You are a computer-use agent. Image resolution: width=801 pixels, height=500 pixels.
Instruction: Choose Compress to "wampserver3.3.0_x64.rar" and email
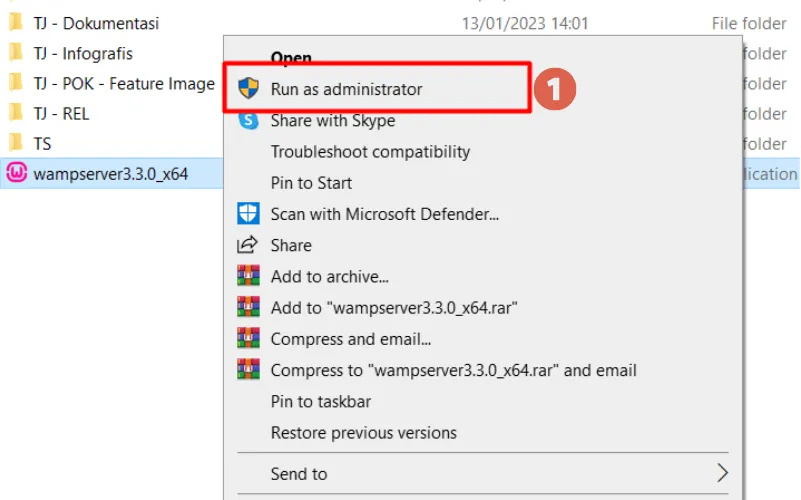click(x=454, y=370)
